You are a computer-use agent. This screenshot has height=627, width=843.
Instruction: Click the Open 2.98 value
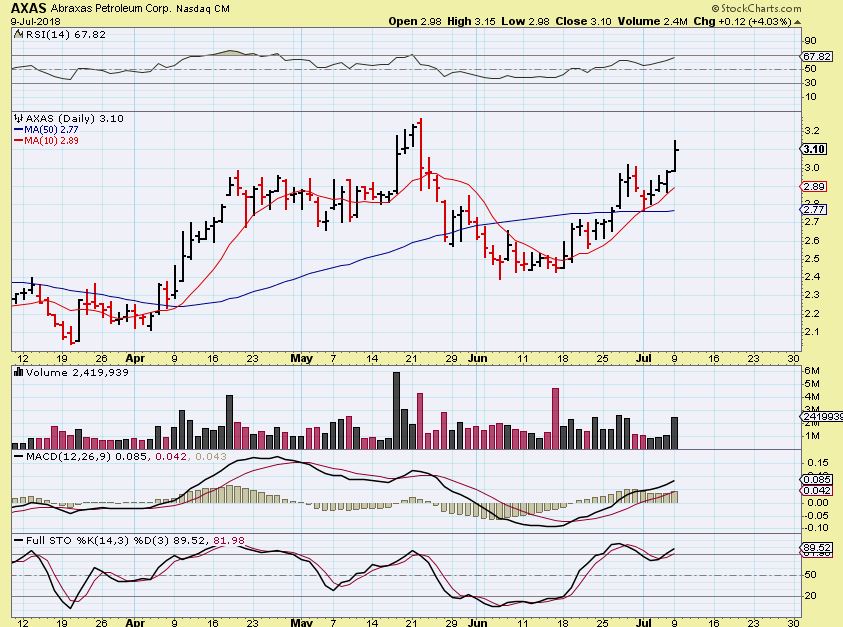(x=415, y=22)
